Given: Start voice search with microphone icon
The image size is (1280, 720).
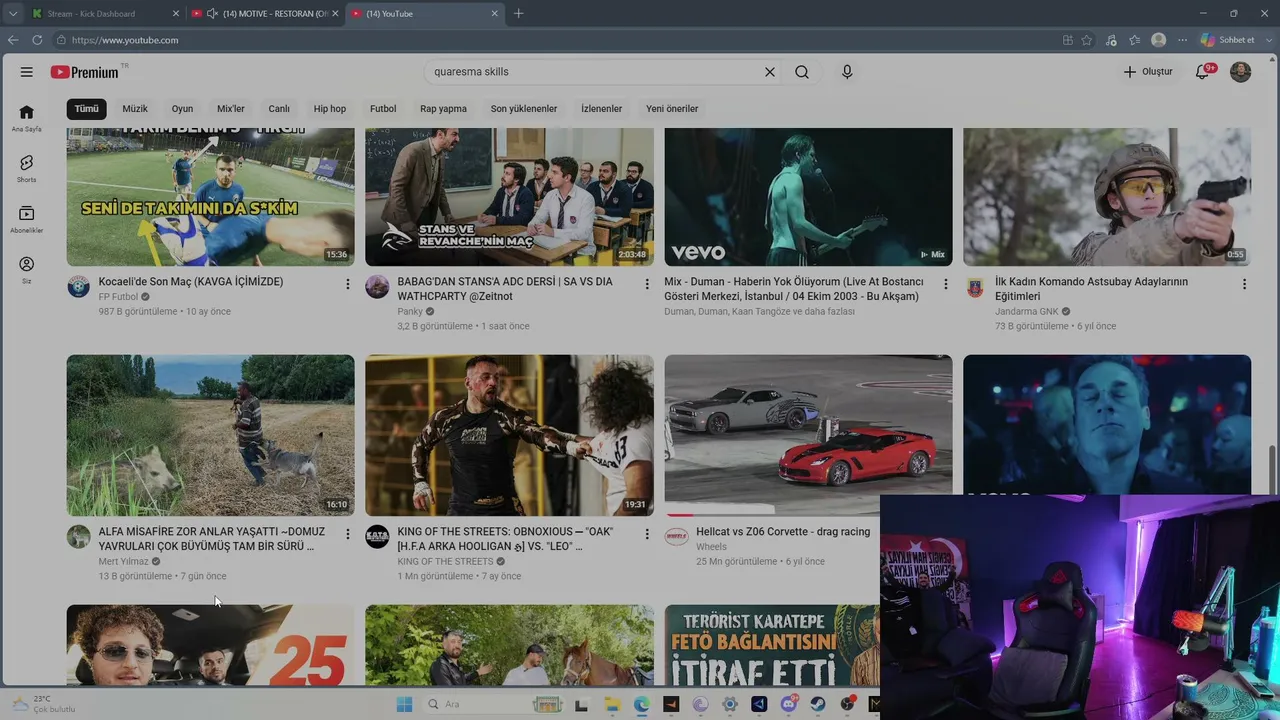Looking at the screenshot, I should pos(847,72).
